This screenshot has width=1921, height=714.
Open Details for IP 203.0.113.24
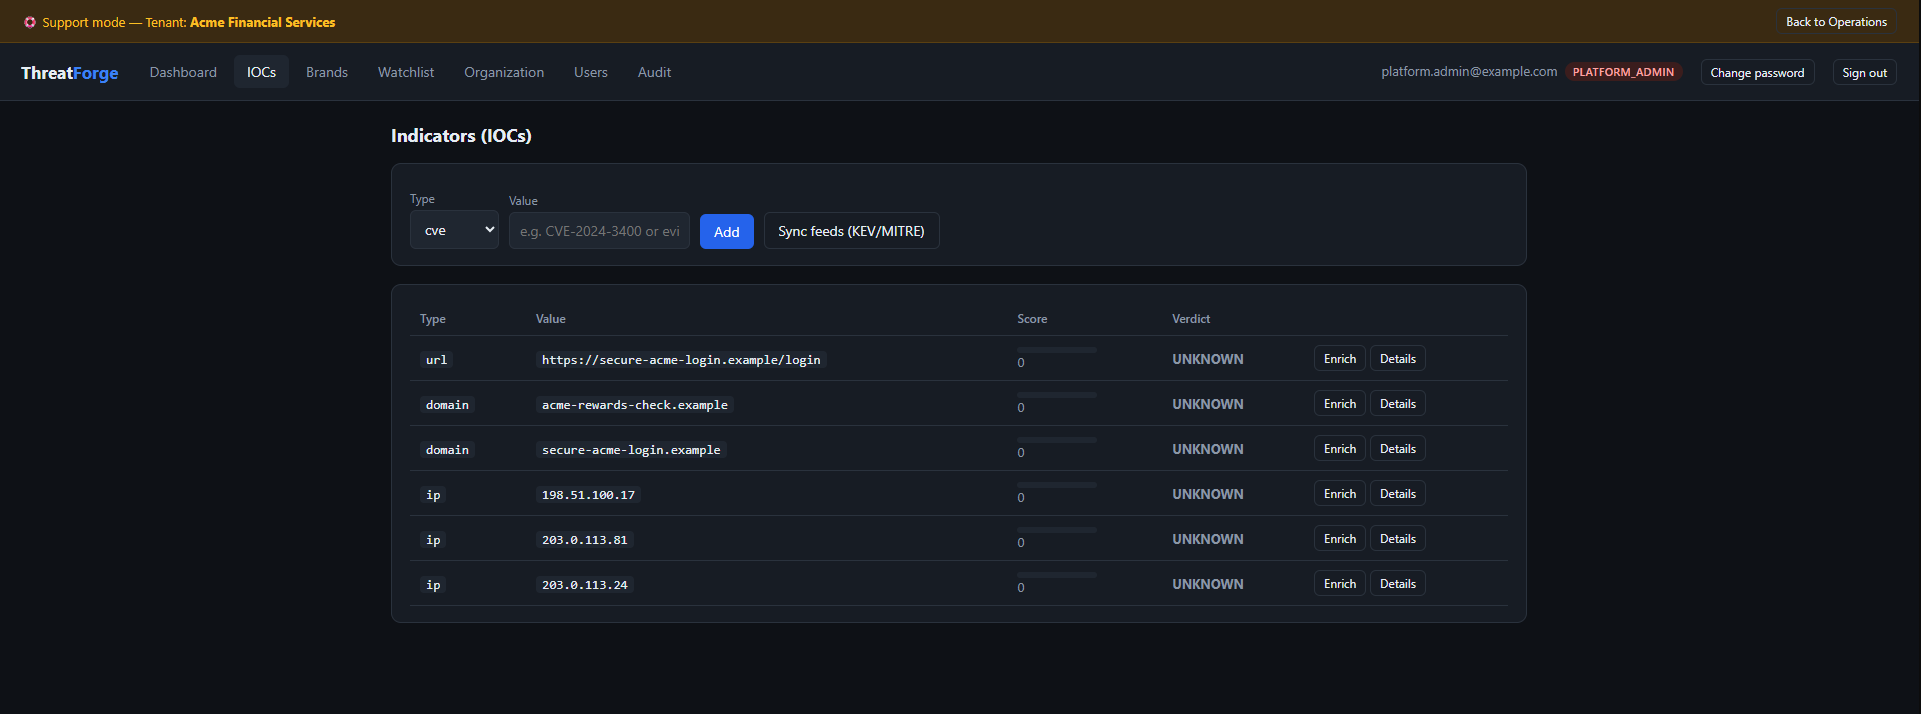pyautogui.click(x=1397, y=584)
